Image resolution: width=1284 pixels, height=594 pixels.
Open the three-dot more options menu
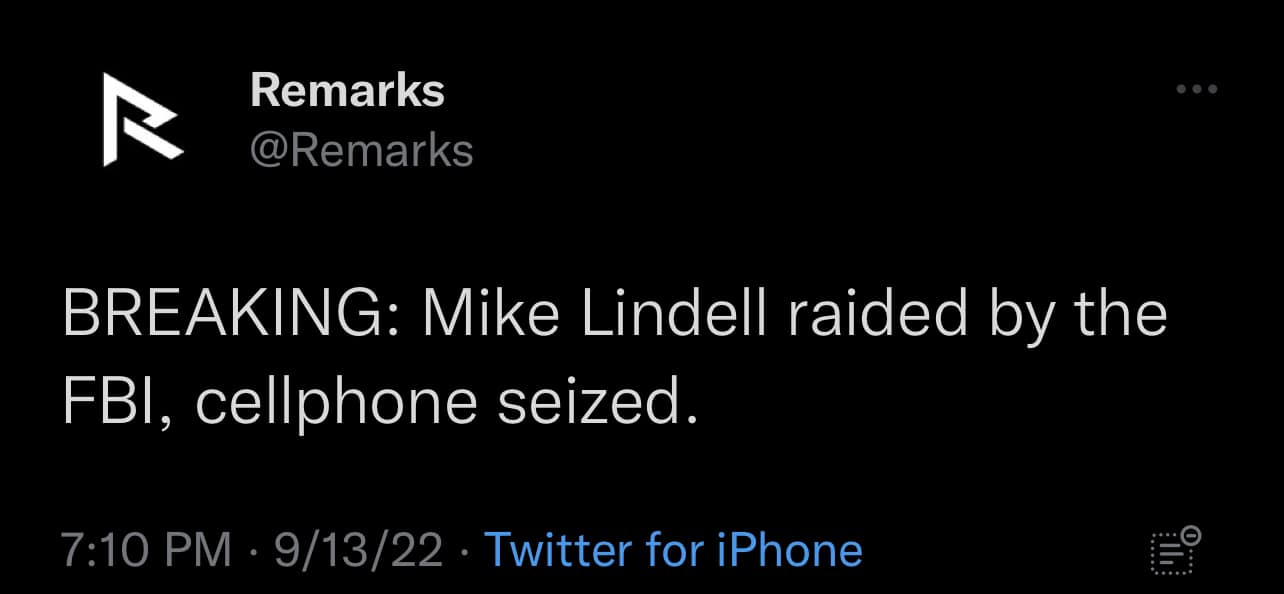[1196, 90]
